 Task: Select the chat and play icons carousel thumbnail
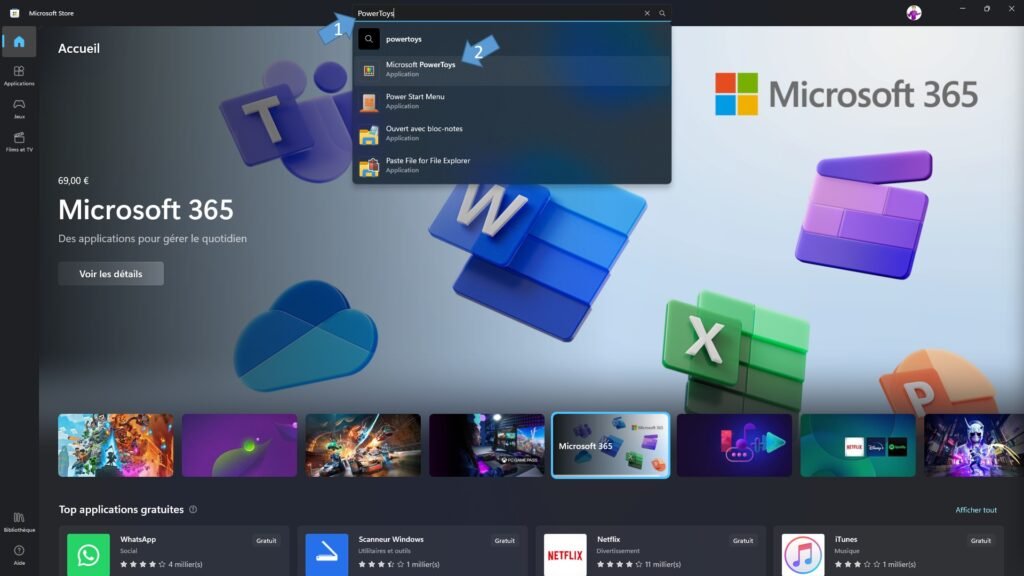734,445
